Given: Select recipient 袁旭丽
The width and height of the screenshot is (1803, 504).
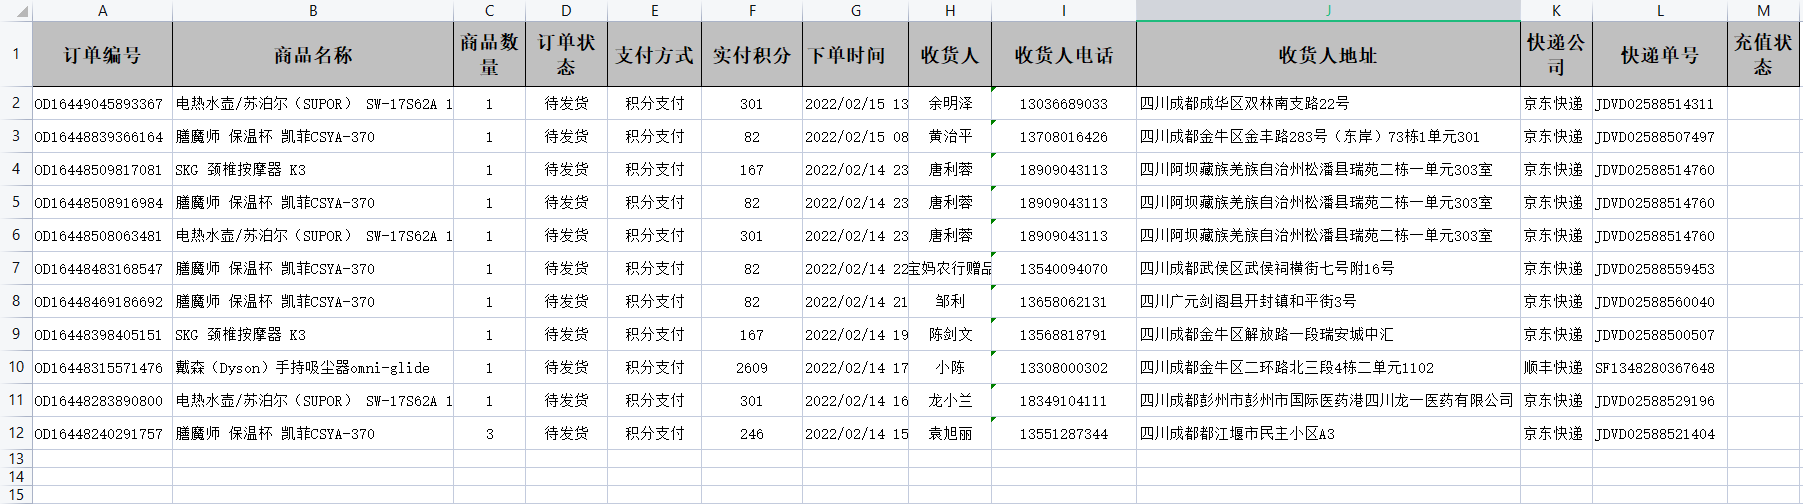Looking at the screenshot, I should click(x=950, y=433).
